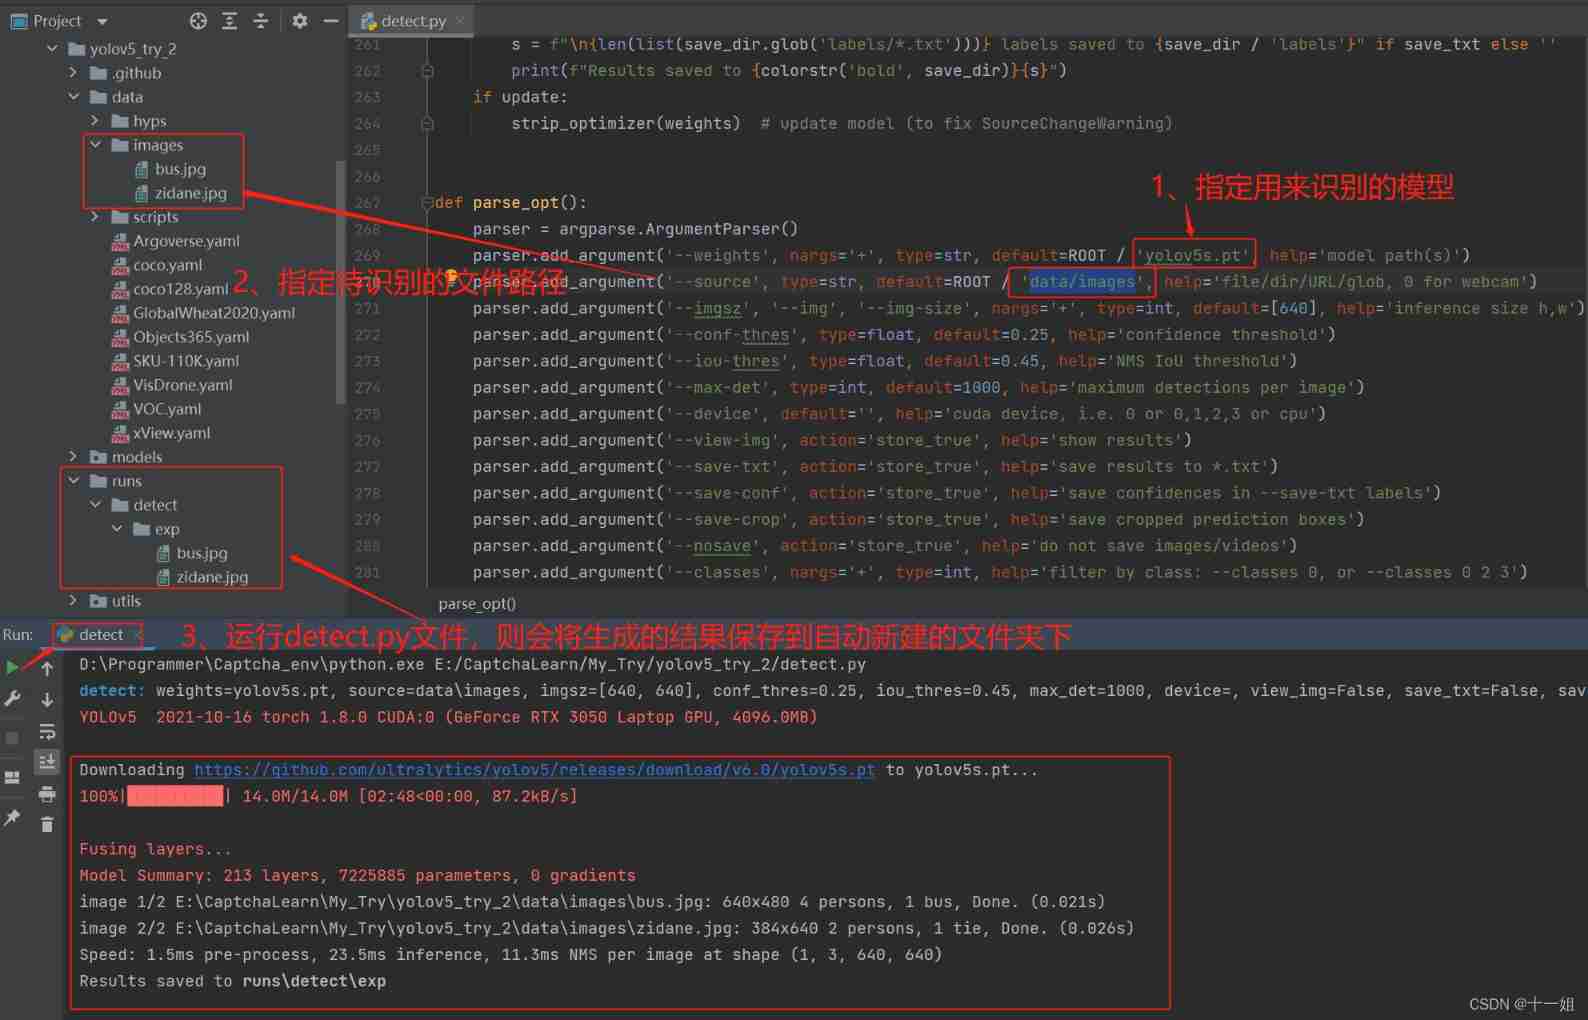Close the detect.py editor tab
Screen dimensions: 1588x1020
pos(460,21)
